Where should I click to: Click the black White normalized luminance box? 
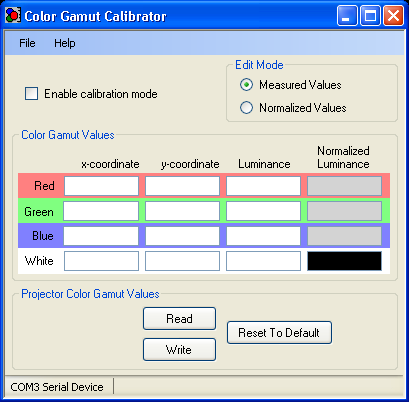tap(344, 261)
